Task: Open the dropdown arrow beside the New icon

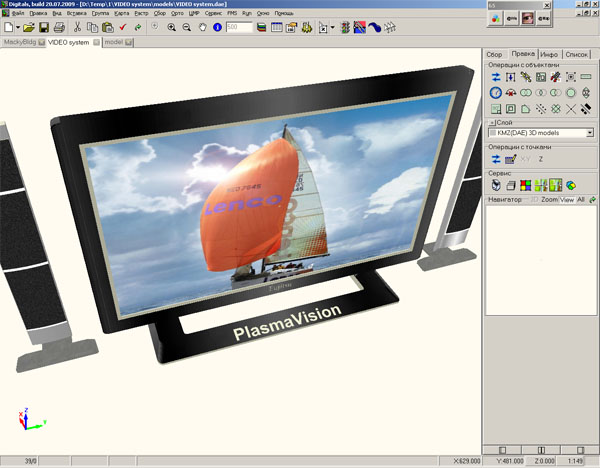Action: pos(18,28)
